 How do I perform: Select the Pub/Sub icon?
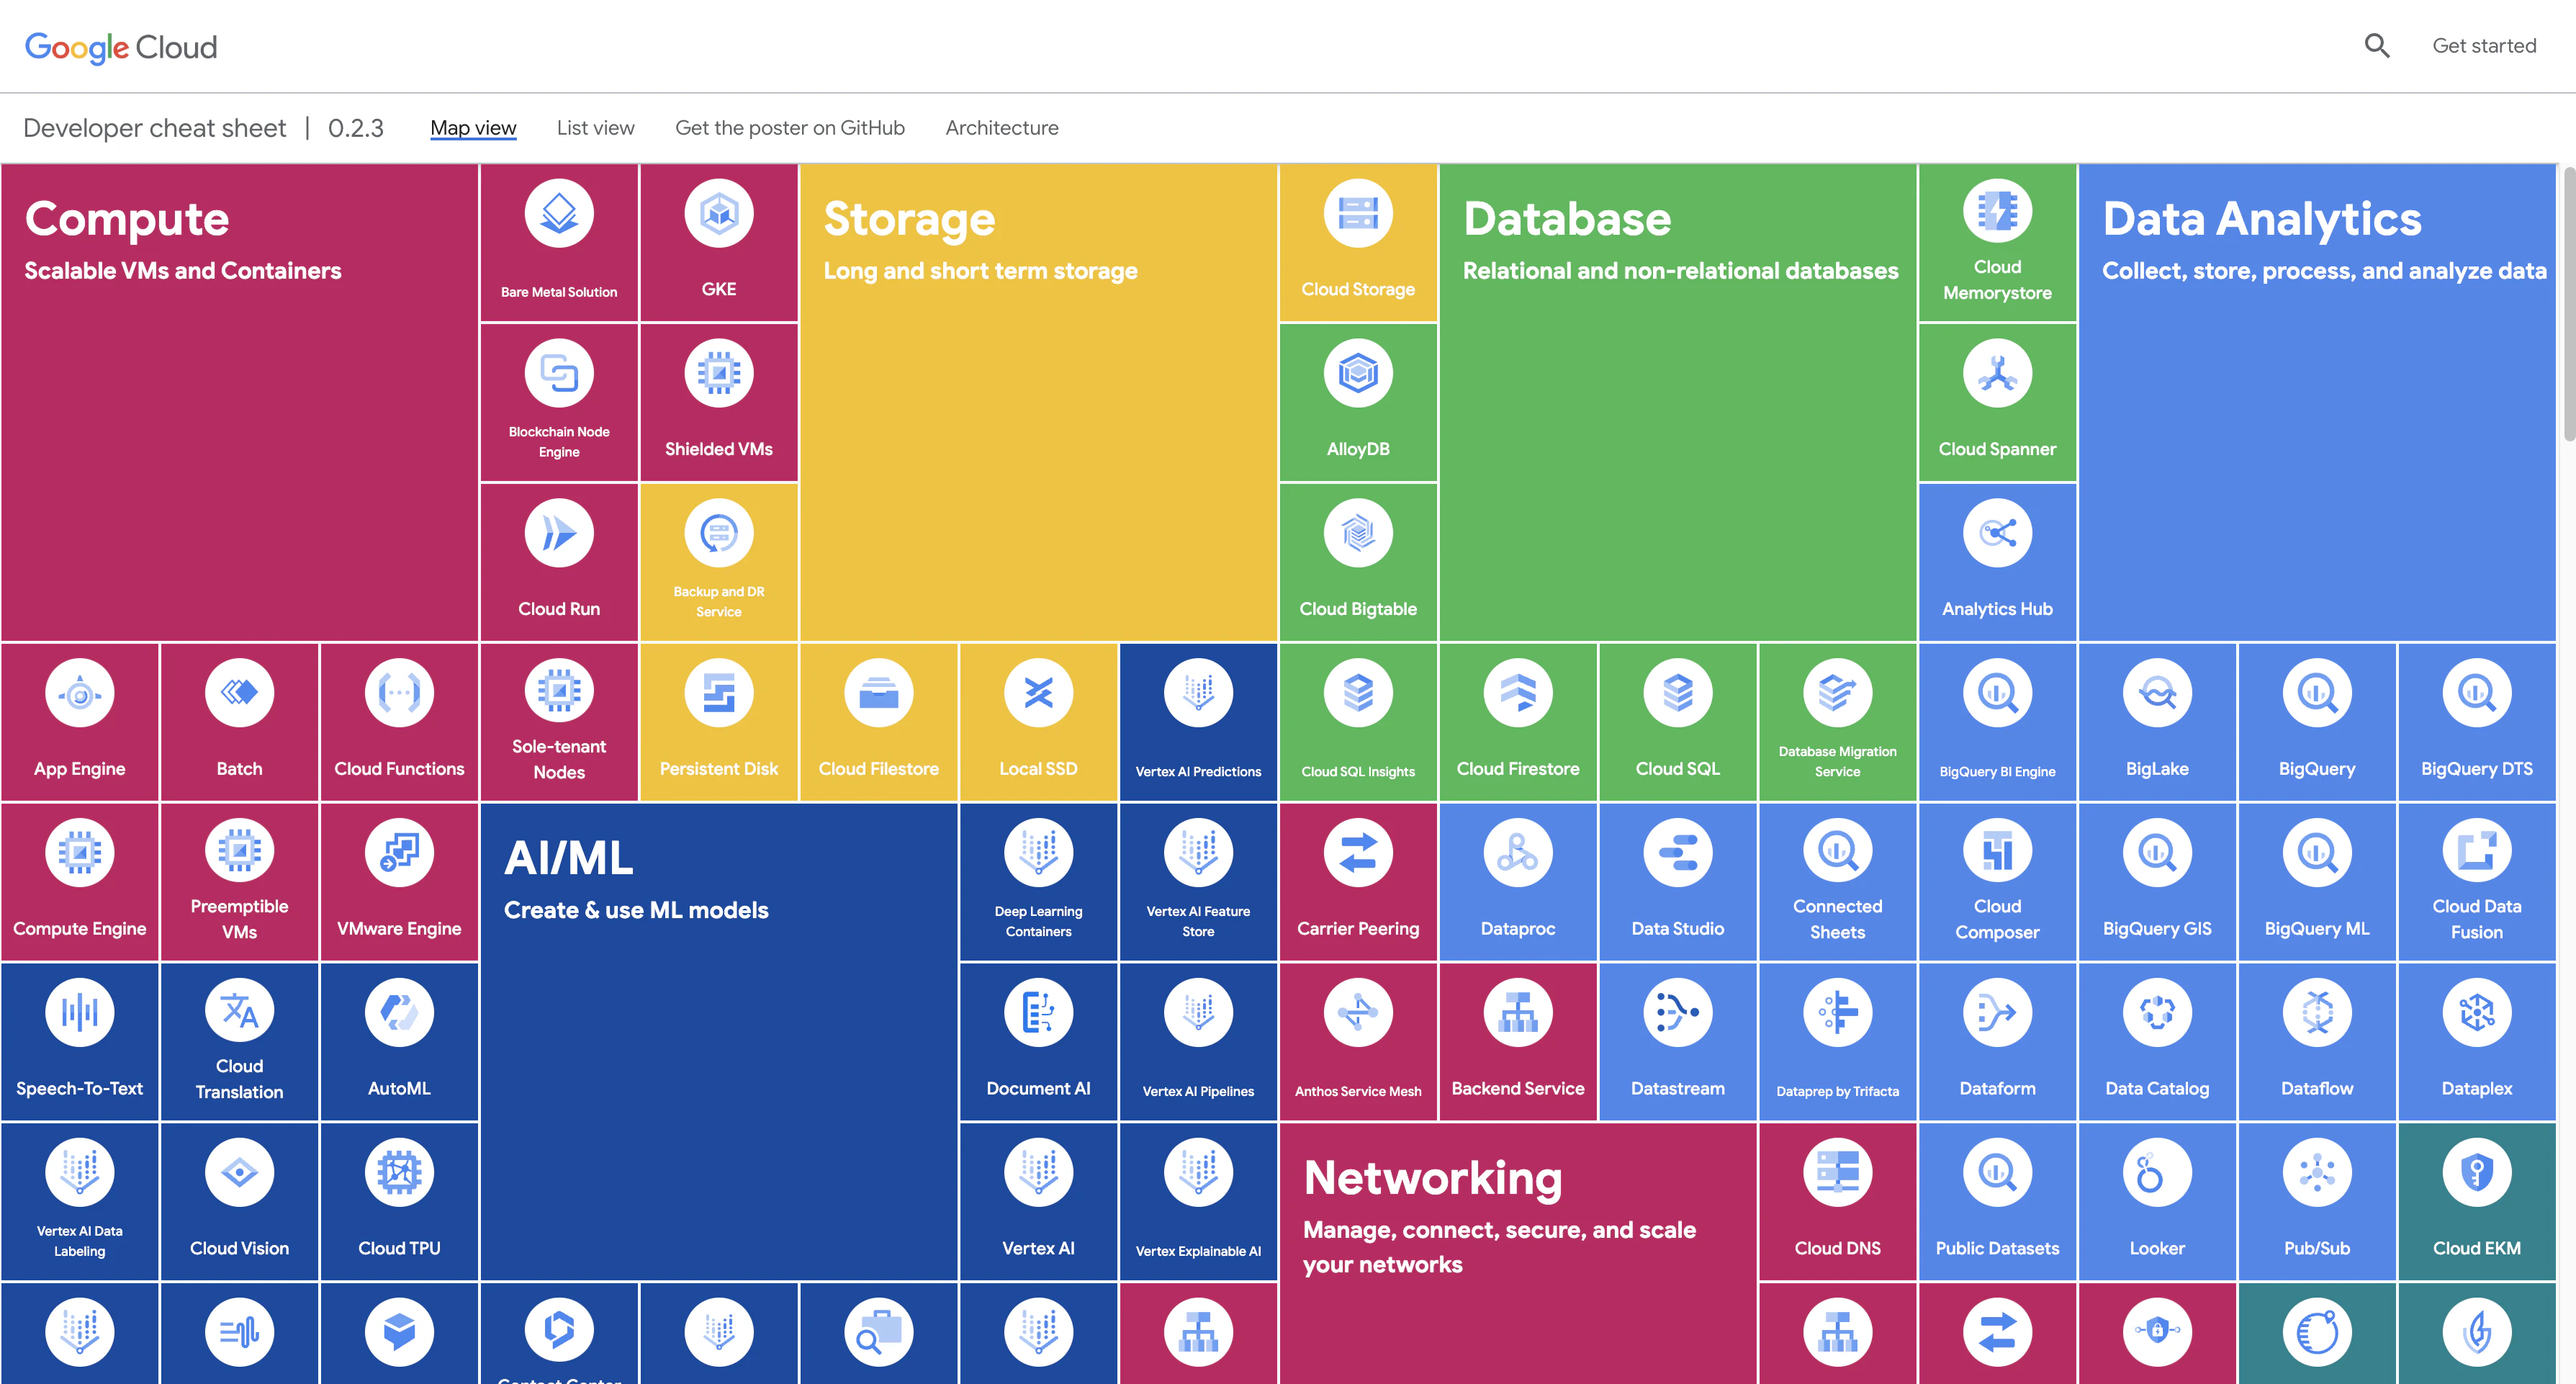(2317, 1173)
